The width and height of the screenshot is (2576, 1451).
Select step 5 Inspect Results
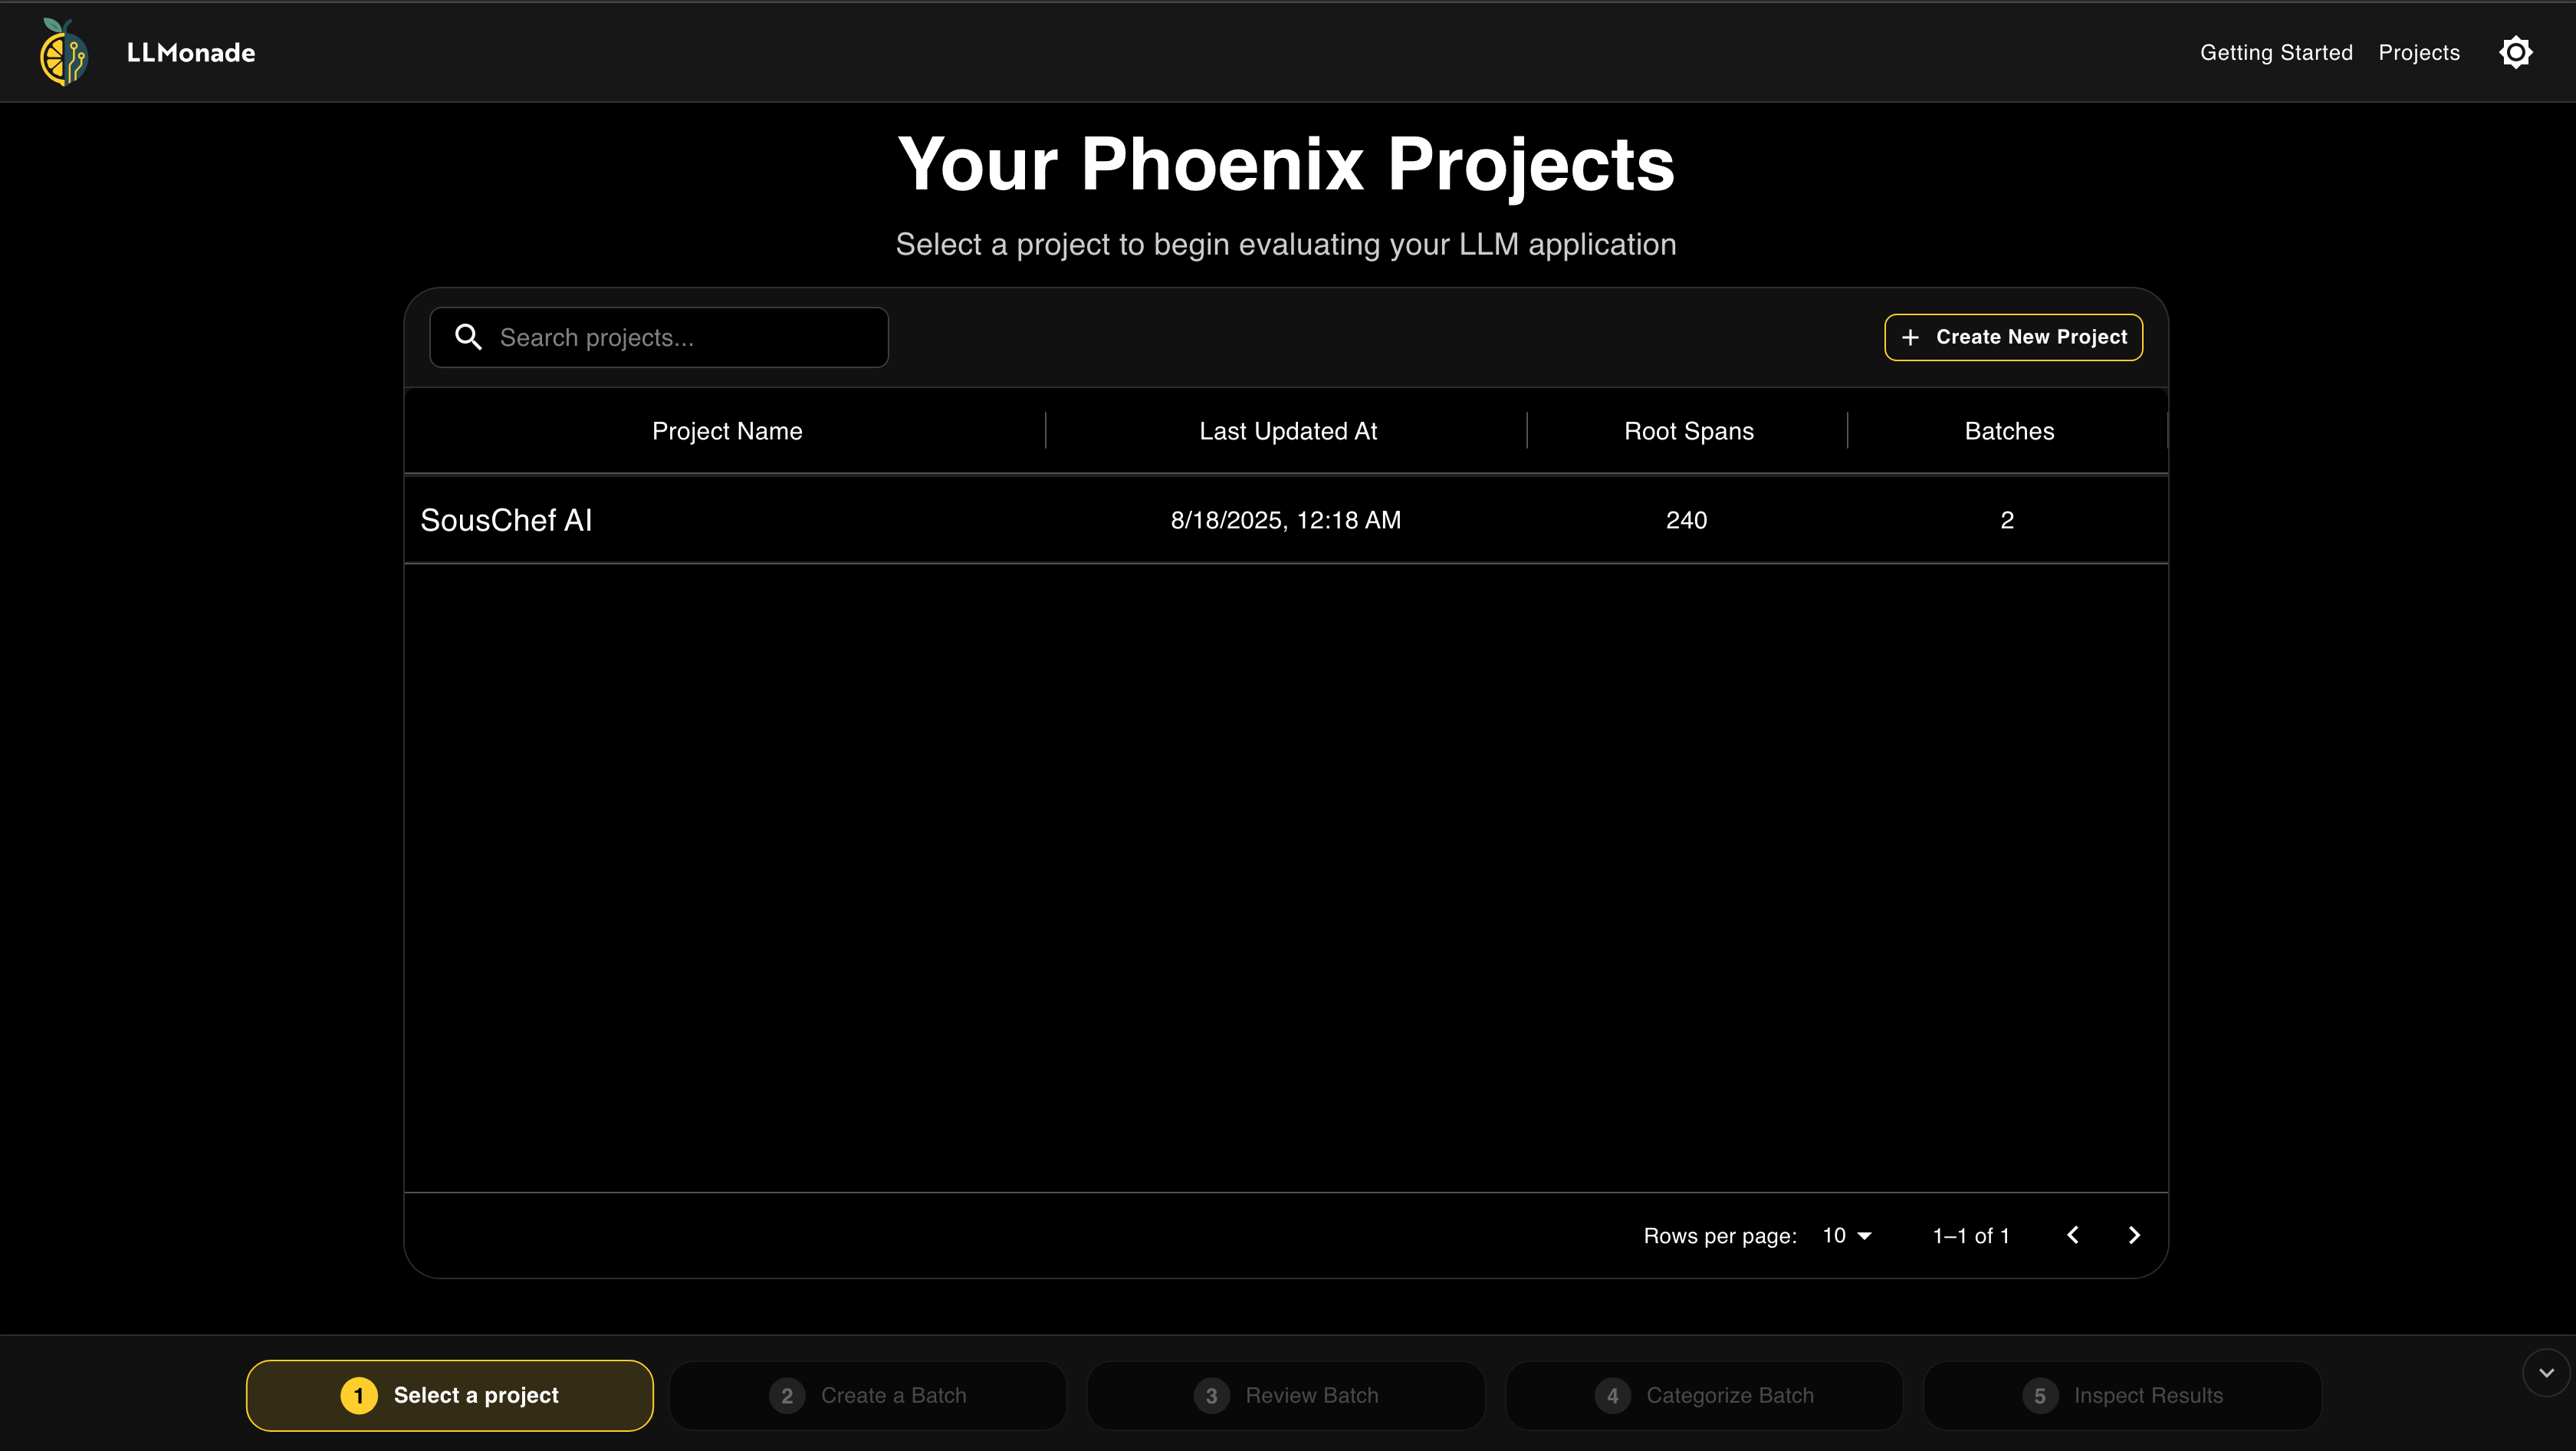tap(2122, 1395)
